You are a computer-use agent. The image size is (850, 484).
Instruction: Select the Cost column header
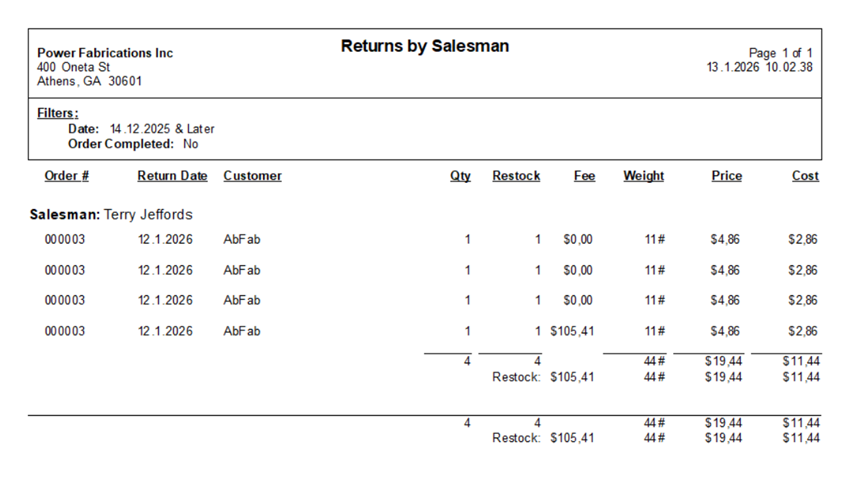[805, 176]
